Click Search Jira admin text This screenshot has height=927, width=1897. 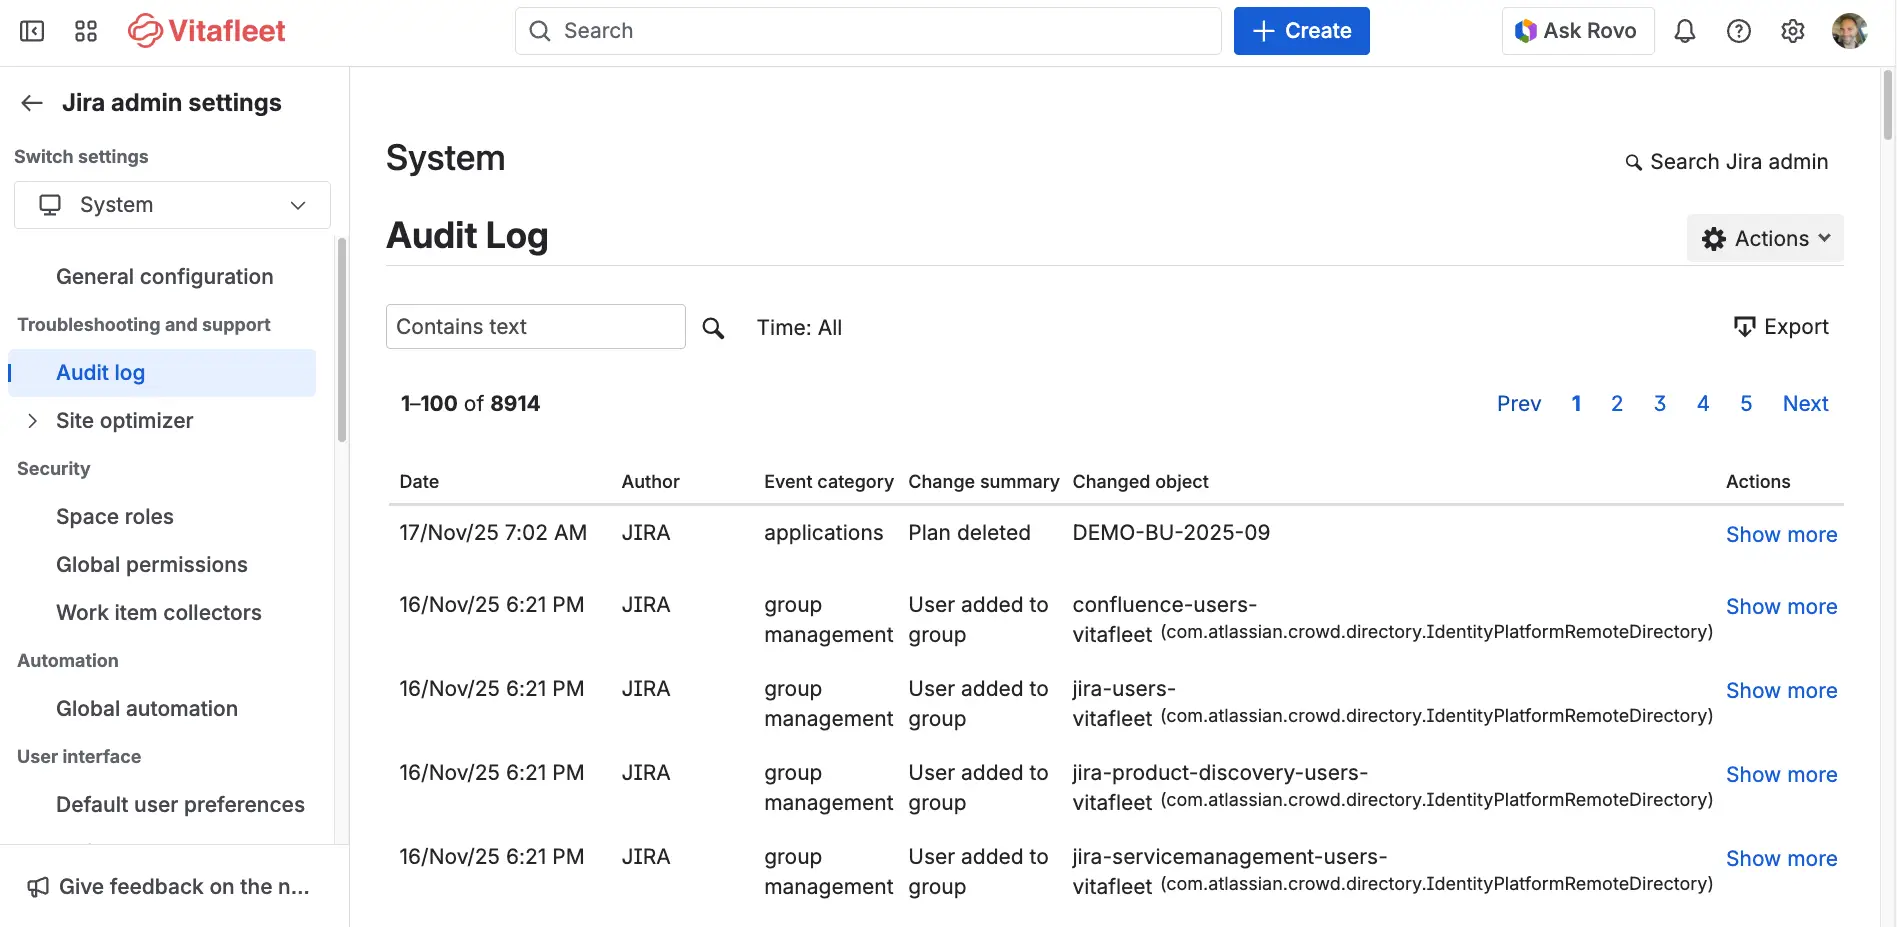pos(1739,162)
